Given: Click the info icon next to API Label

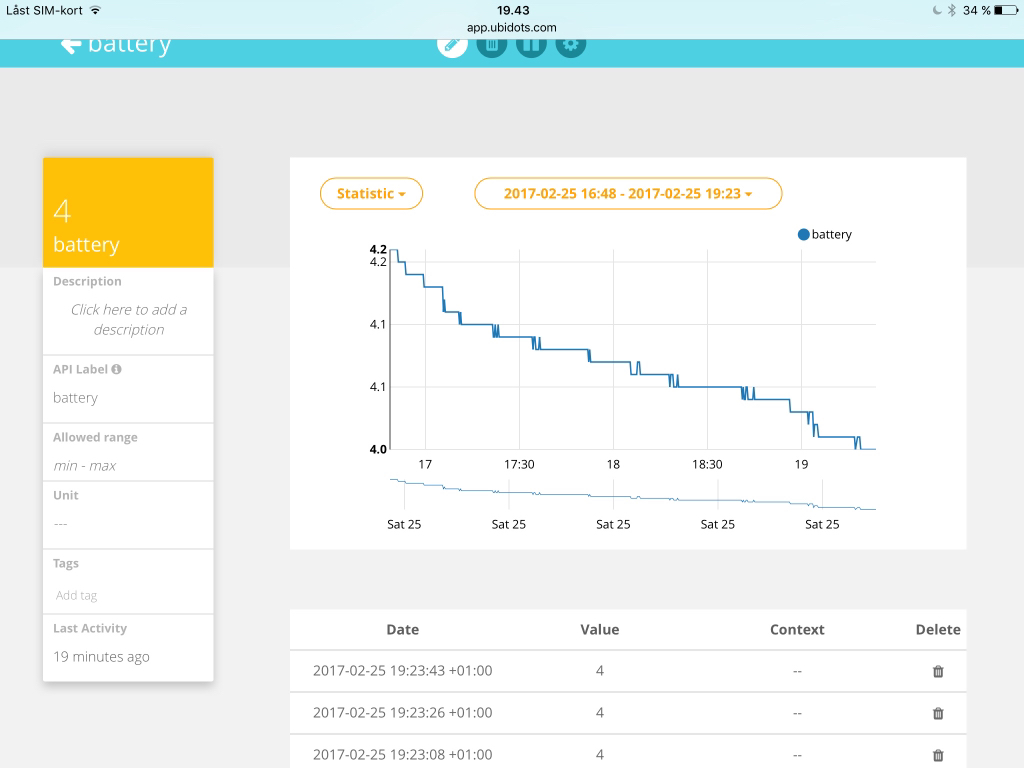Looking at the screenshot, I should [x=117, y=369].
